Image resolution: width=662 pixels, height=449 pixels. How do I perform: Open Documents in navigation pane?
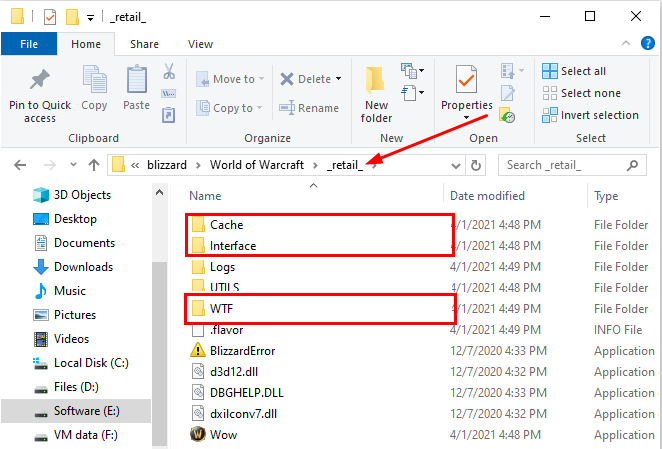(x=74, y=243)
